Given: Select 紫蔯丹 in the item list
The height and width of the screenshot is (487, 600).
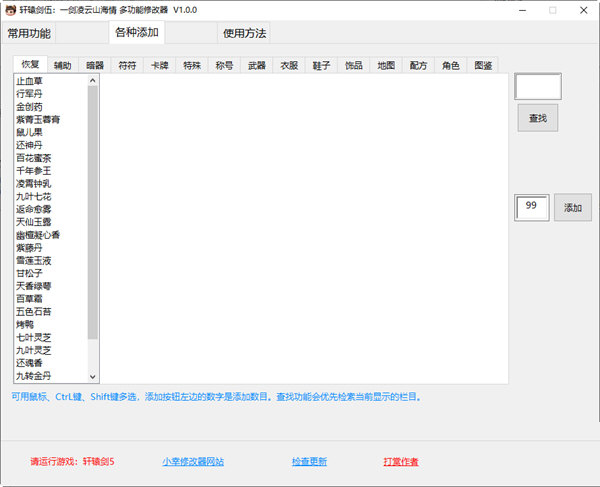Looking at the screenshot, I should tap(29, 248).
